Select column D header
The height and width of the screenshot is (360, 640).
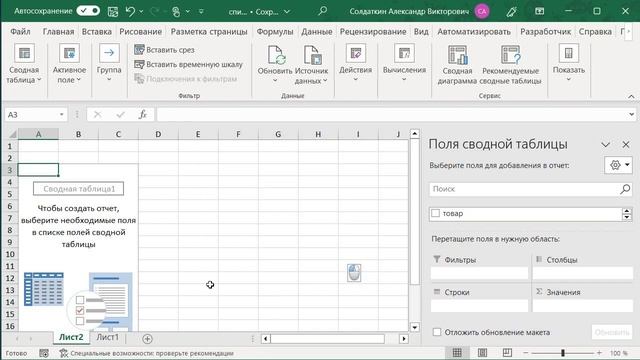(x=158, y=134)
